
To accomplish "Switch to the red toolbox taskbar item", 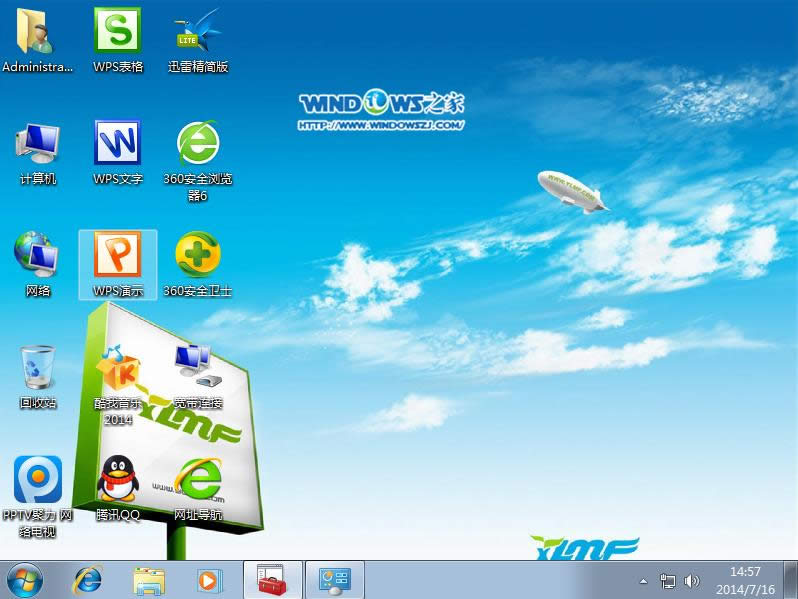I will [270, 579].
